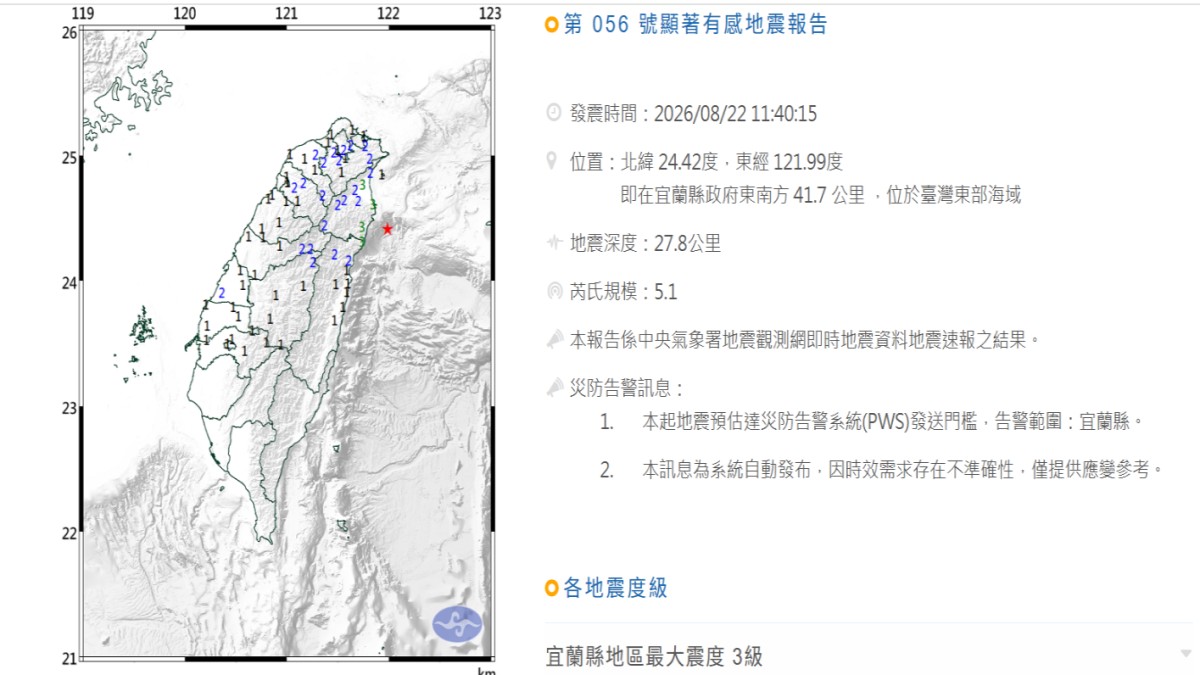
Task: Click the clock icon beside 發震時間
Action: coord(553,113)
